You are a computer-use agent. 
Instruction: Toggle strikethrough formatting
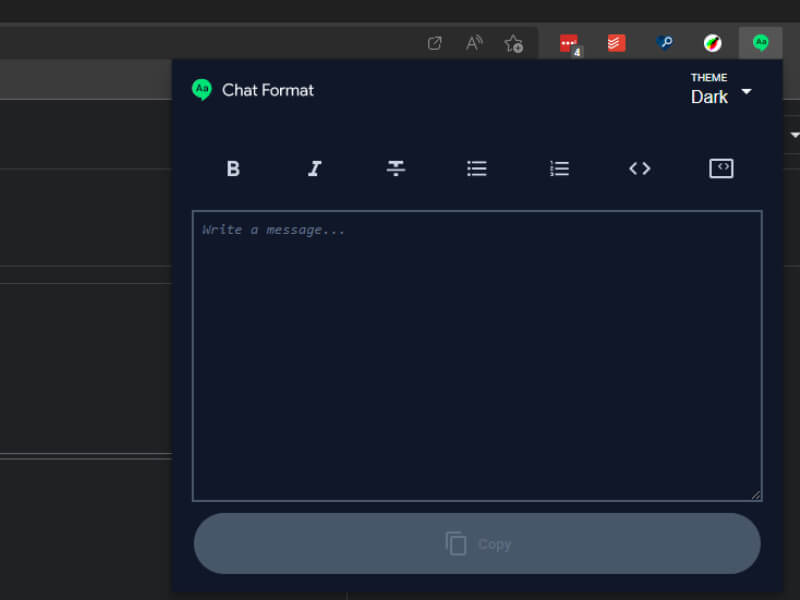tap(395, 168)
